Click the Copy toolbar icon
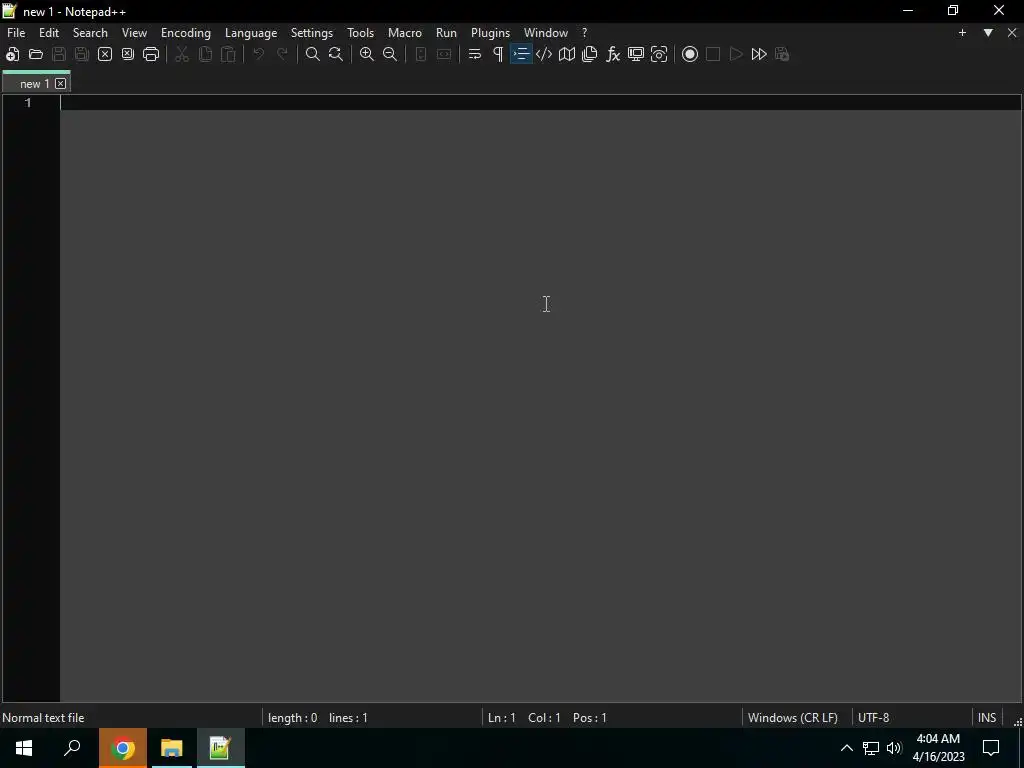Viewport: 1024px width, 768px height. point(205,54)
